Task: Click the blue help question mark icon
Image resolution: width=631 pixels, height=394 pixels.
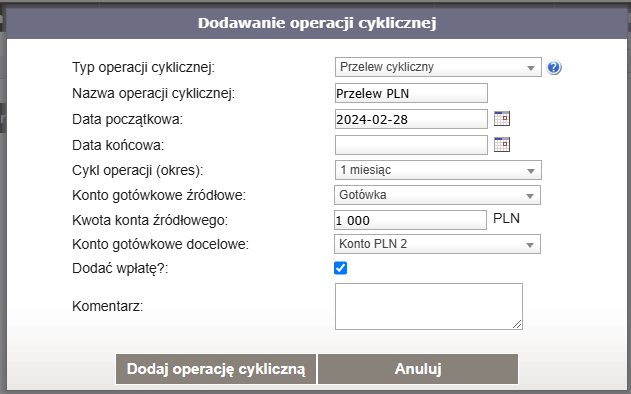Action: (x=554, y=67)
